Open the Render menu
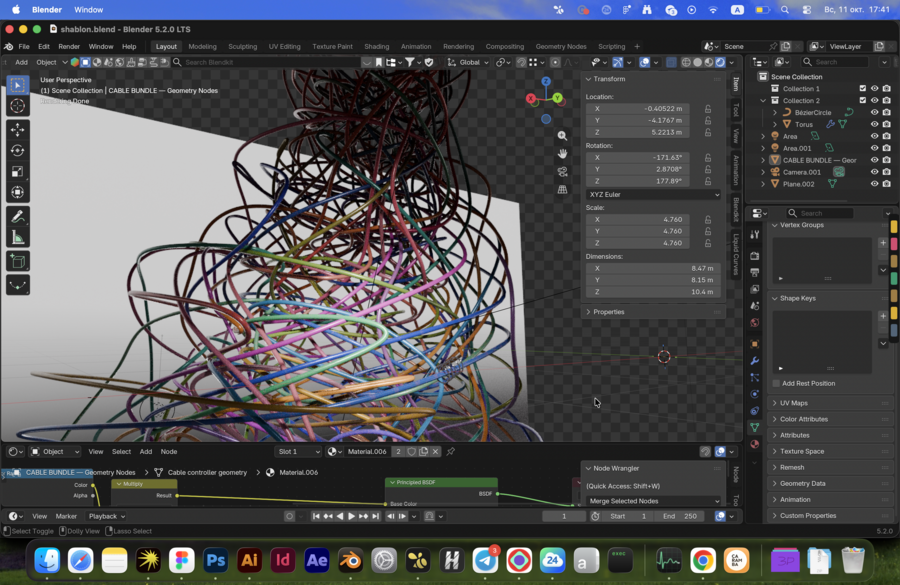This screenshot has width=900, height=585. [69, 47]
